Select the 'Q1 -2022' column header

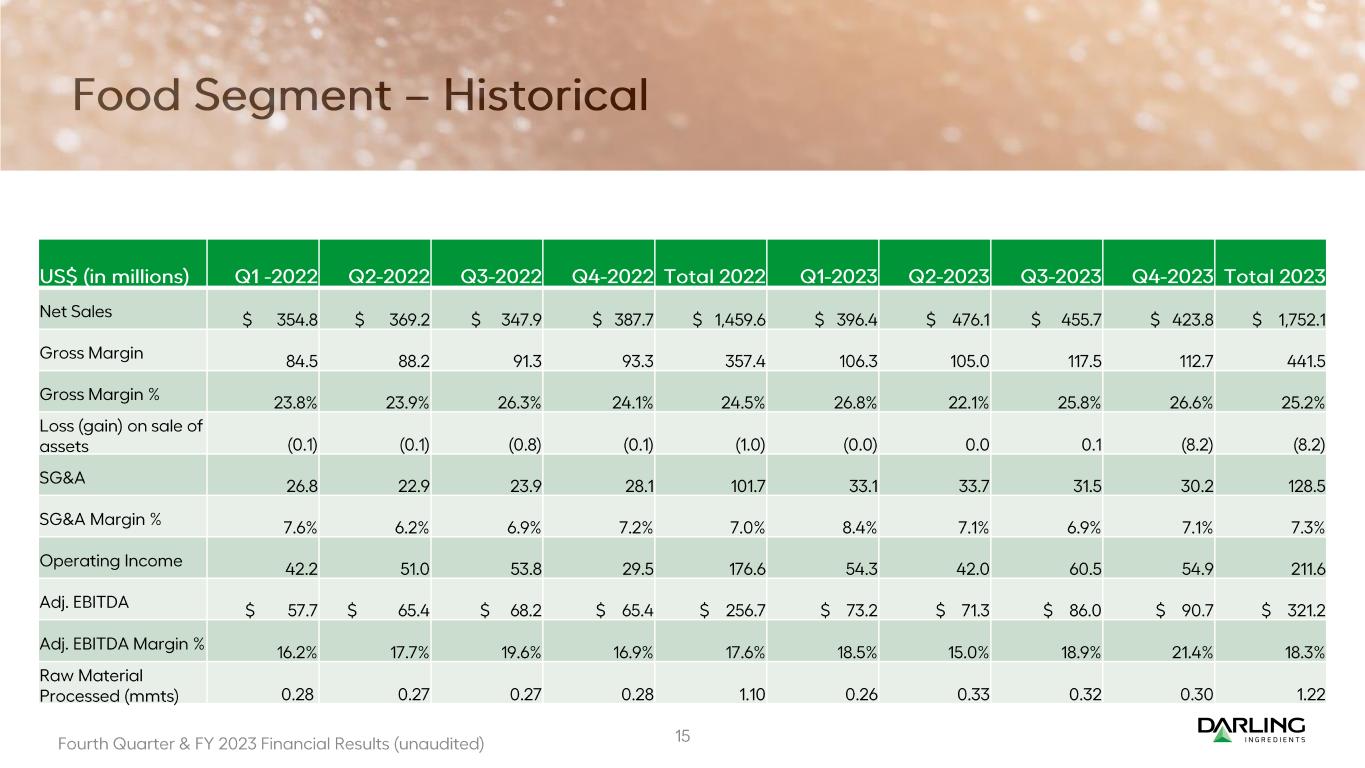click(277, 276)
